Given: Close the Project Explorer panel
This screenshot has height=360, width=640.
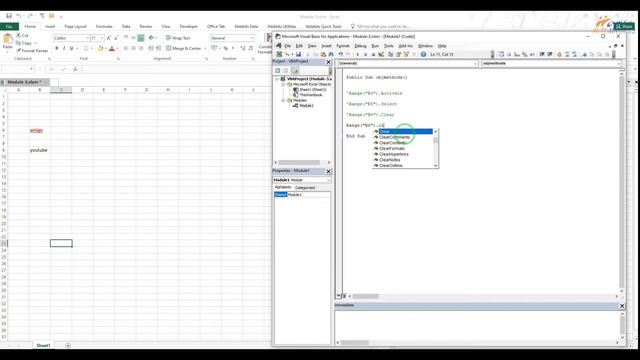Looking at the screenshot, I should [329, 62].
